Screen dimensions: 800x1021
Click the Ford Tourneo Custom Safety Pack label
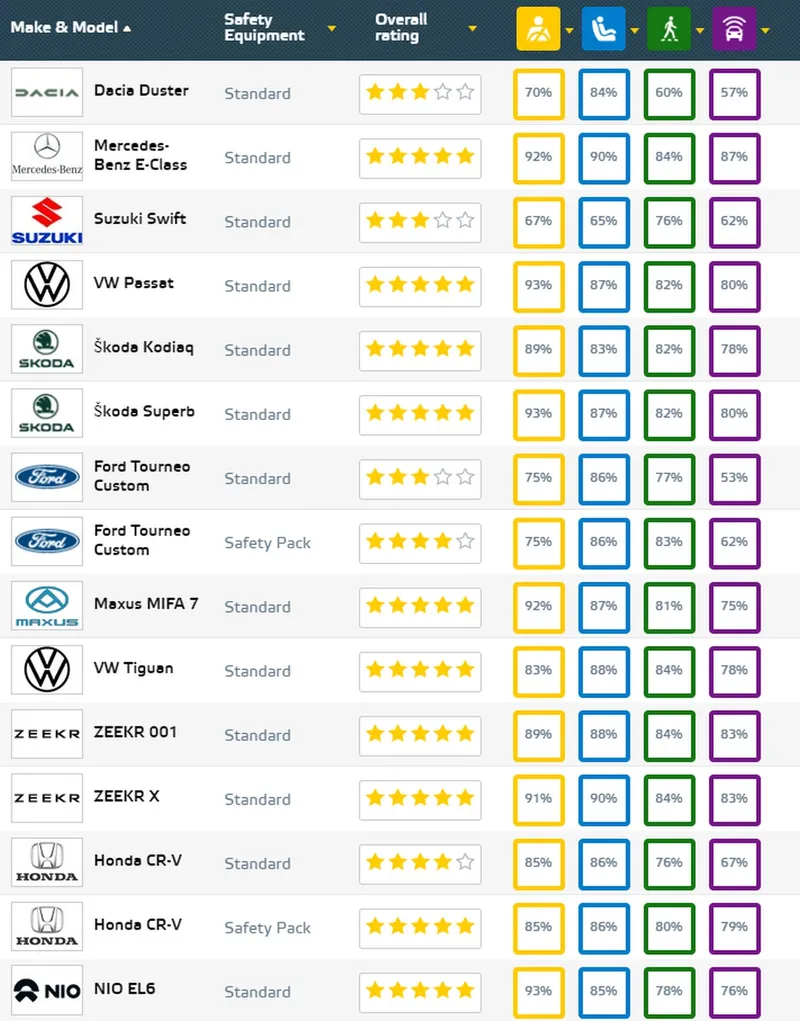(x=268, y=543)
